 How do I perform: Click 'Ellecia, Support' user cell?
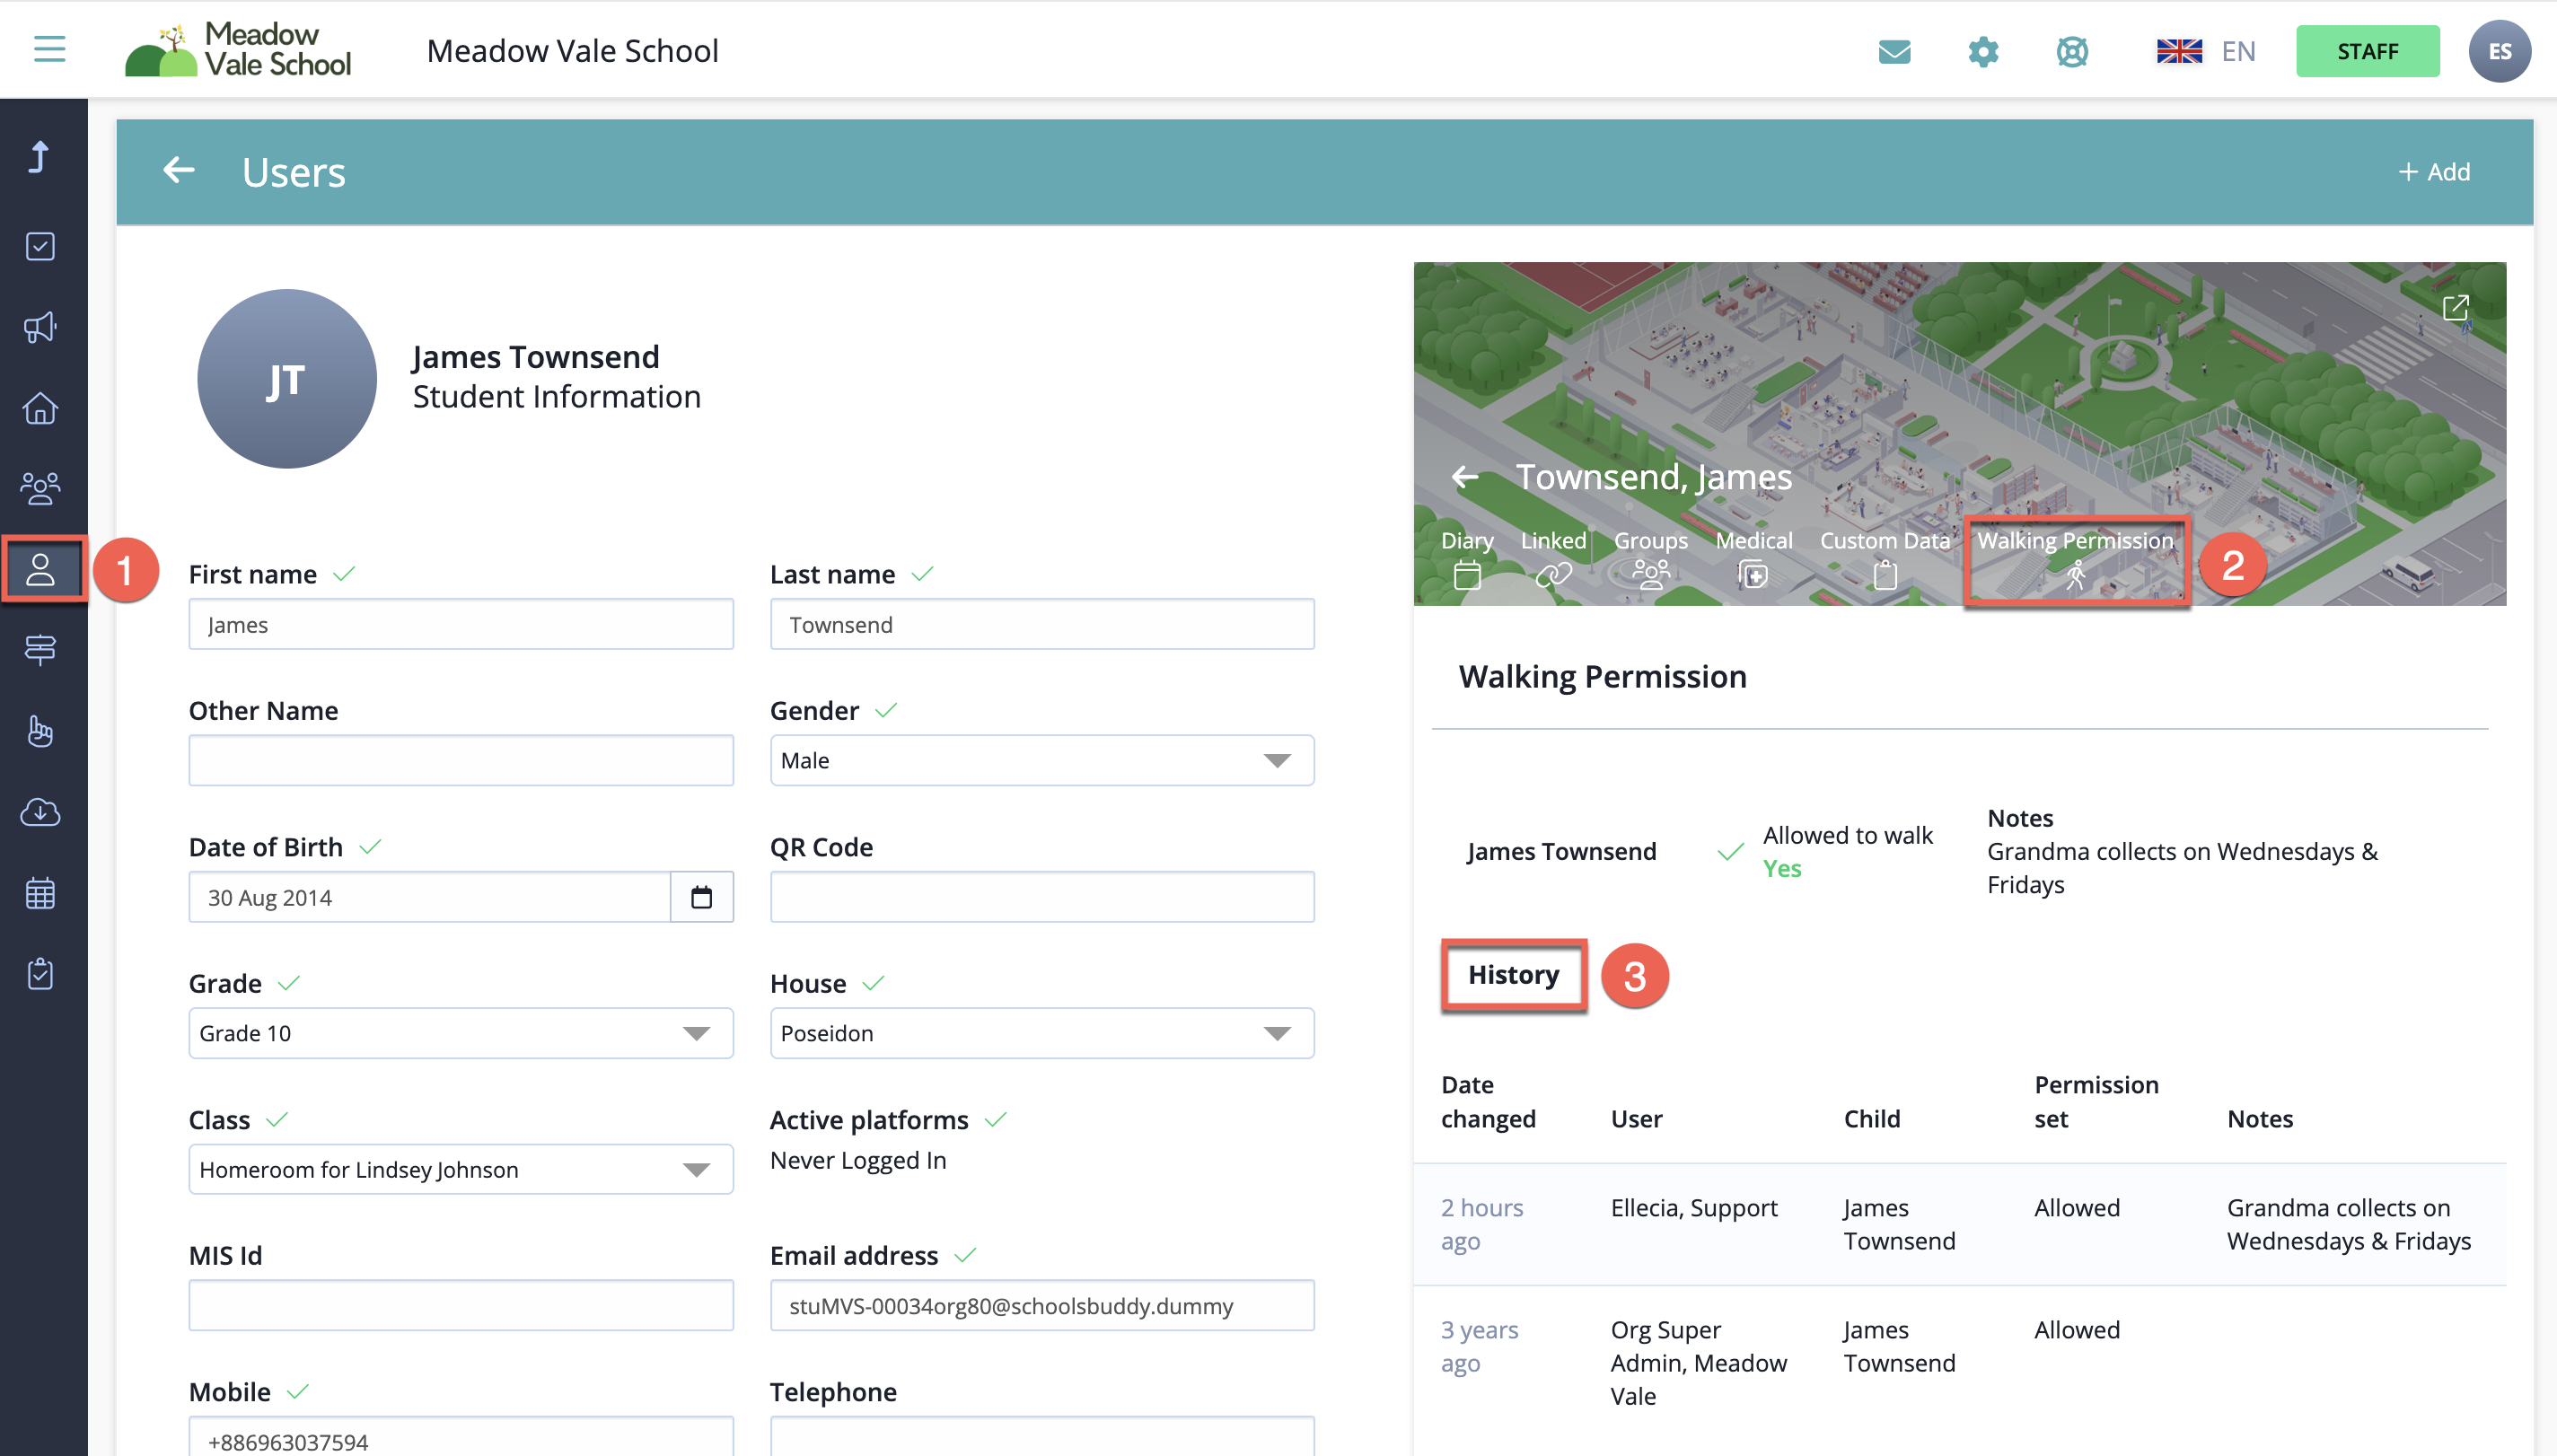1693,1208
